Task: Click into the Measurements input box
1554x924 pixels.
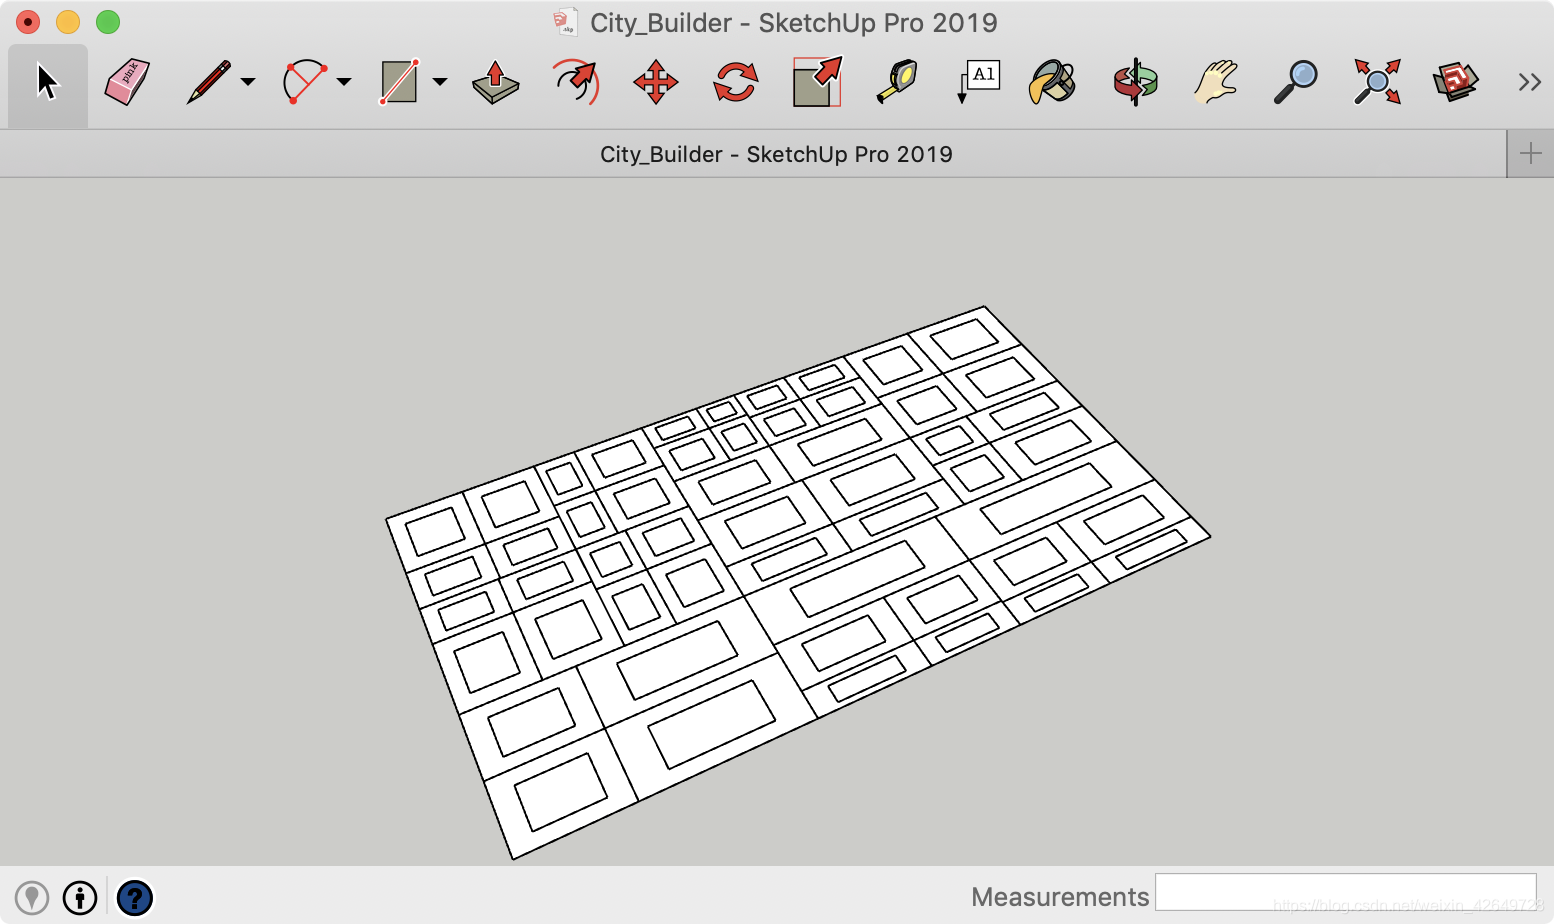Action: (x=1346, y=892)
